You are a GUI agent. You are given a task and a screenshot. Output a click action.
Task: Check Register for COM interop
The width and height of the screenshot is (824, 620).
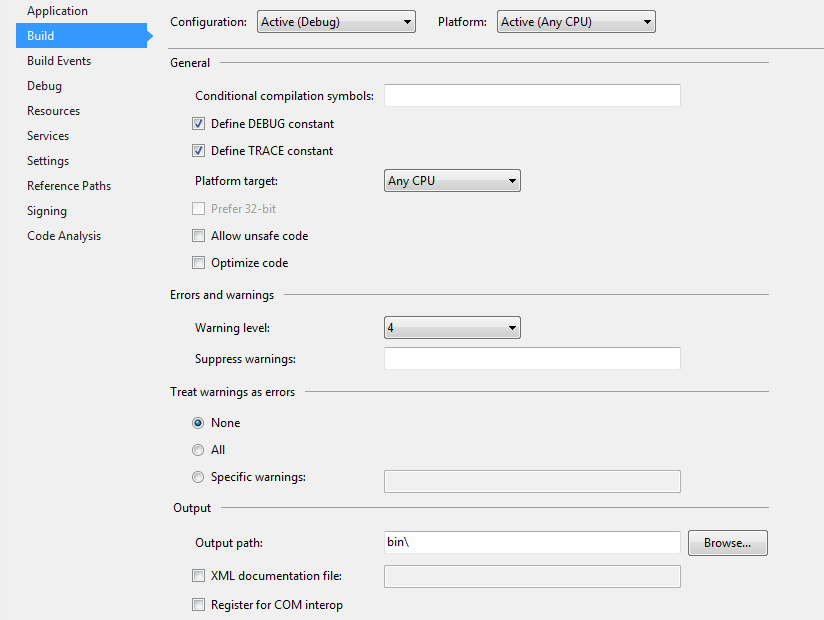click(x=198, y=605)
